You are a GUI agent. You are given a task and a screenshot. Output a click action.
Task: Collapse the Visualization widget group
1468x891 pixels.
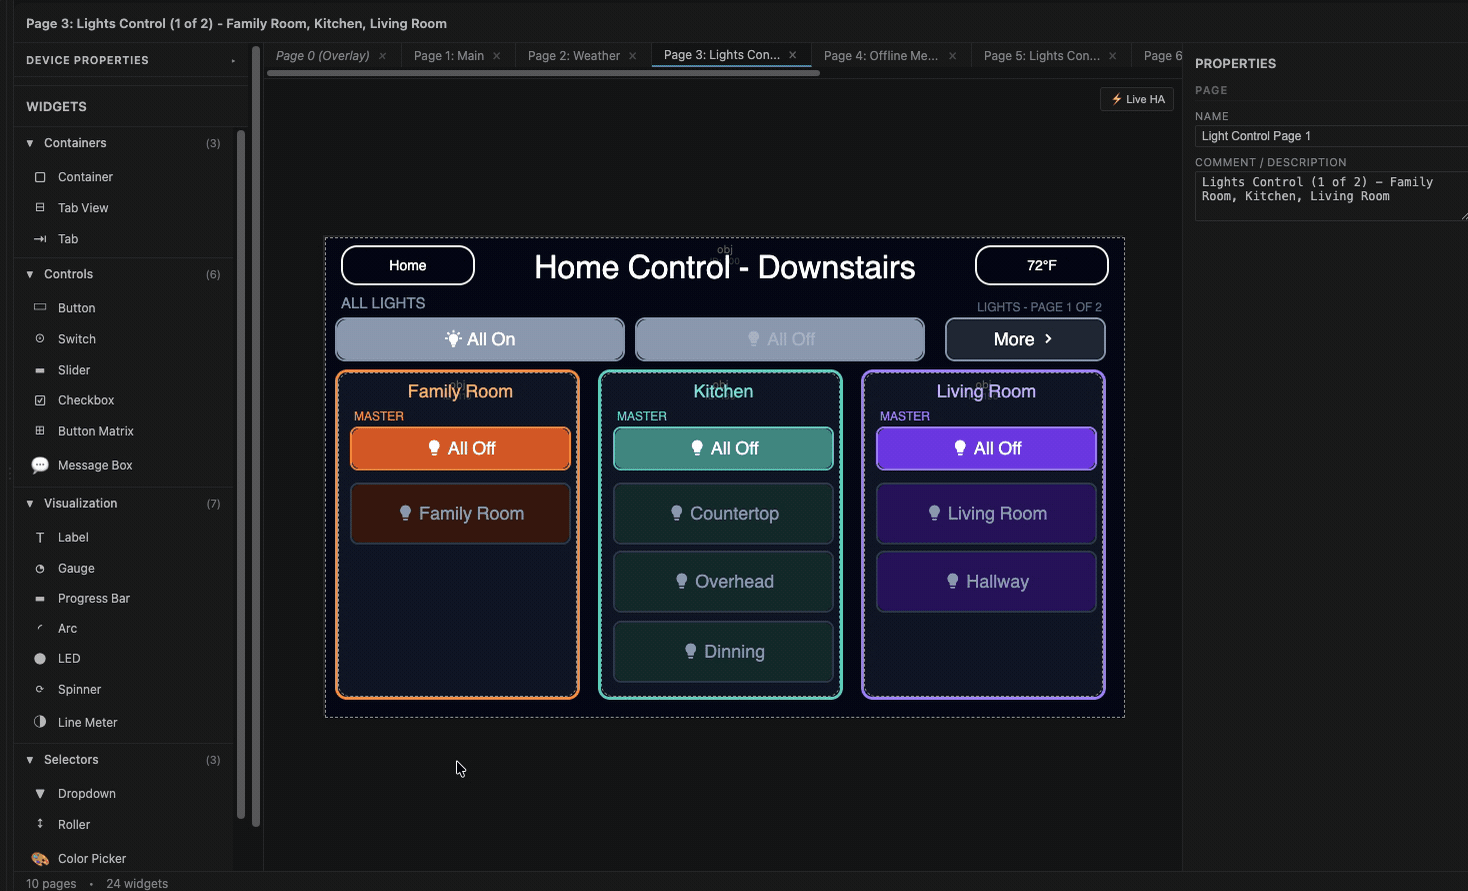[30, 503]
